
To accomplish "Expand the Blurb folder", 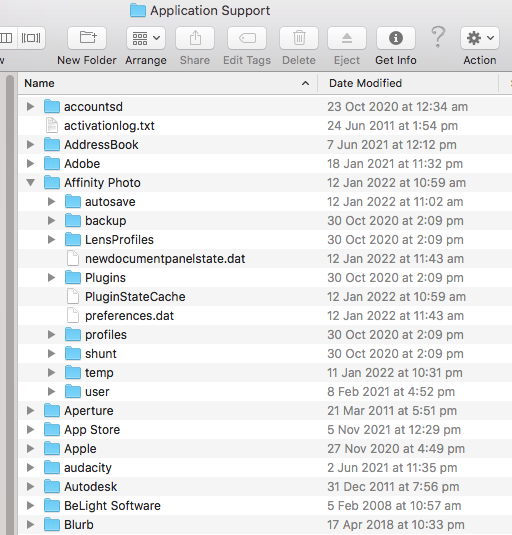I will (x=30, y=525).
